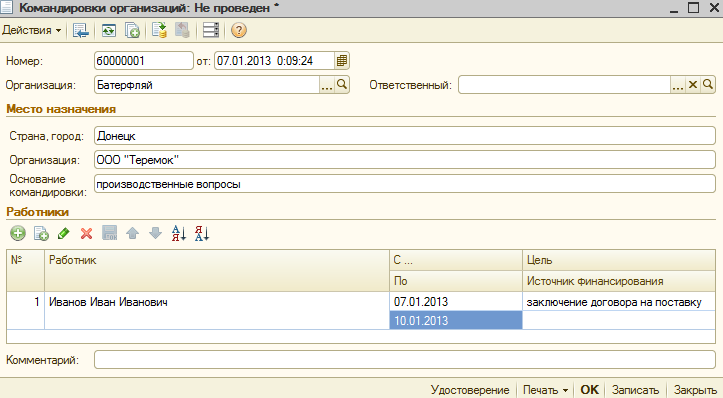Select the end date cell 10.01.2013

point(456,321)
